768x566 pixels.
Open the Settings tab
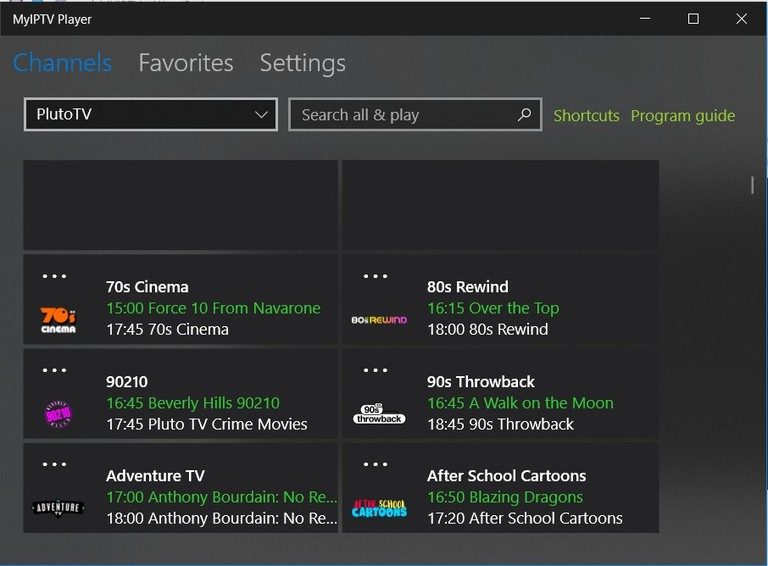pos(303,63)
